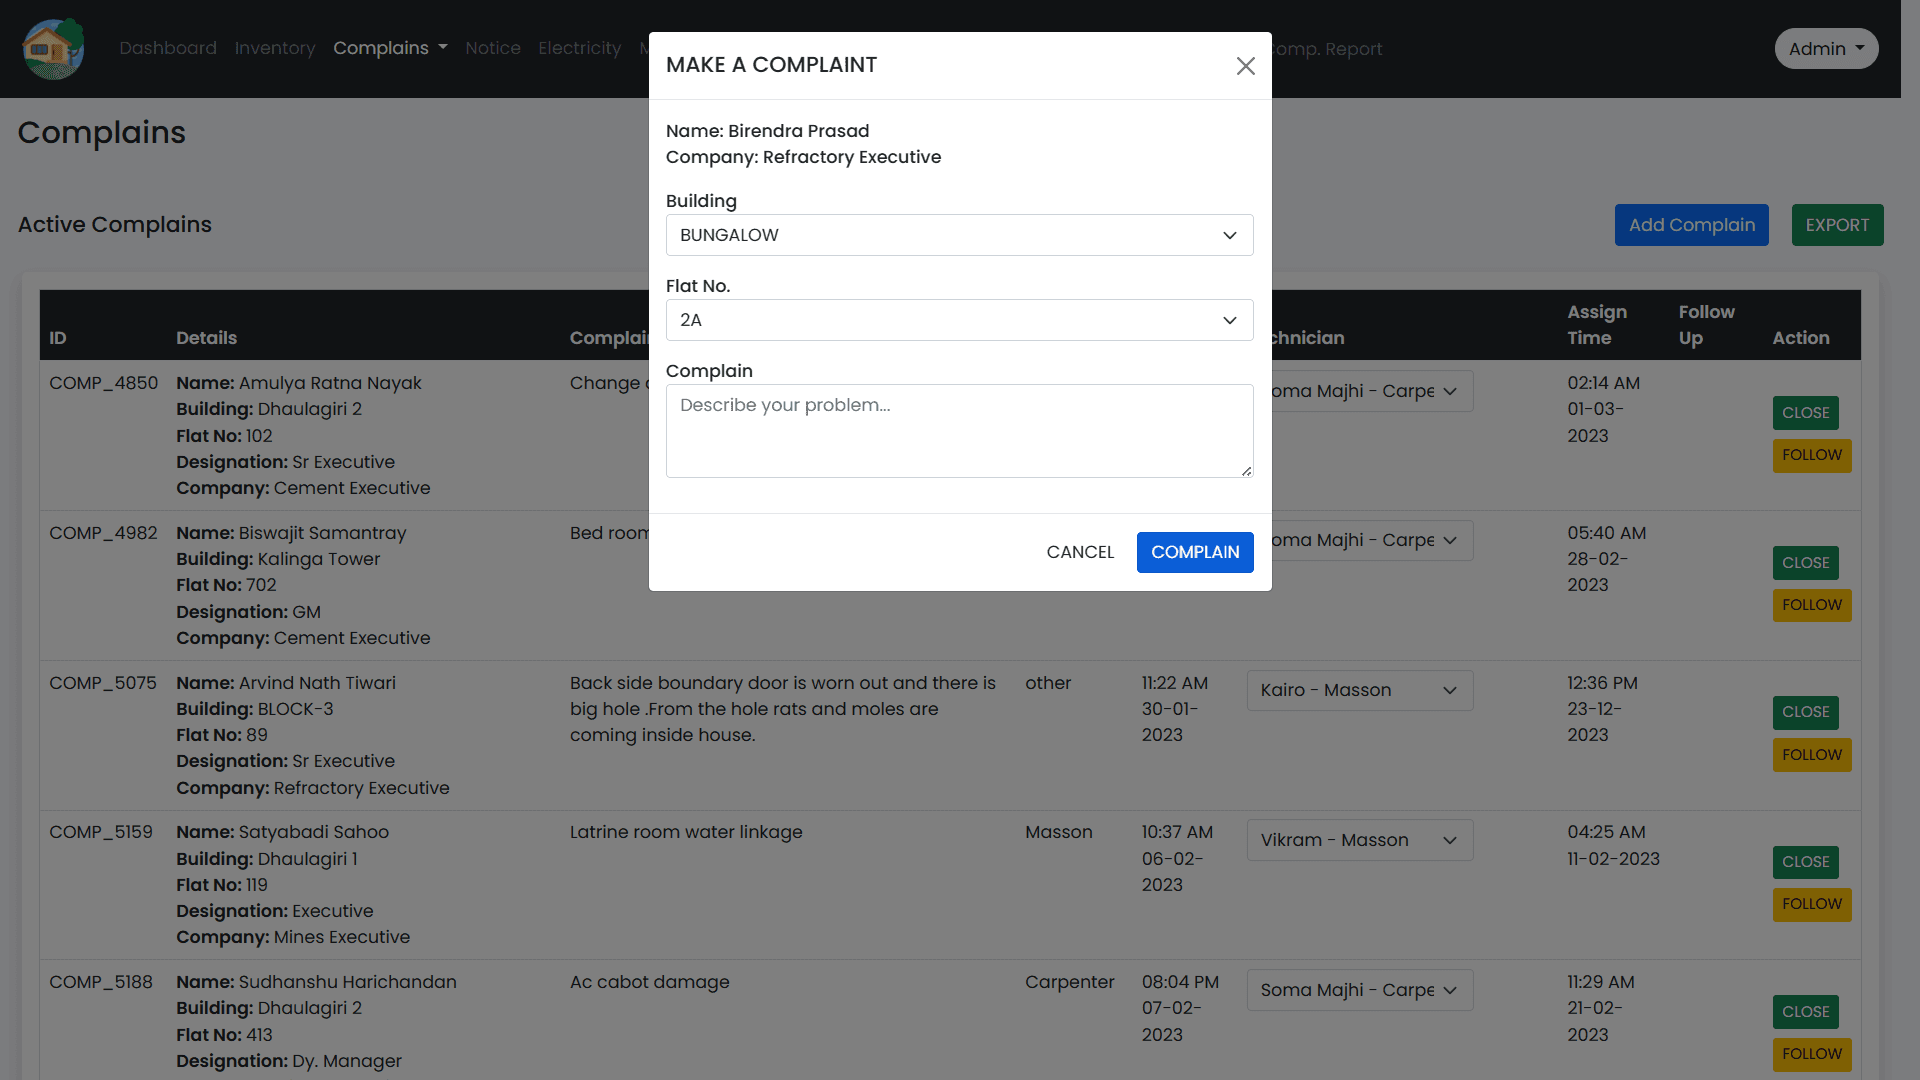Navigate to the Dashboard menu item

click(167, 48)
